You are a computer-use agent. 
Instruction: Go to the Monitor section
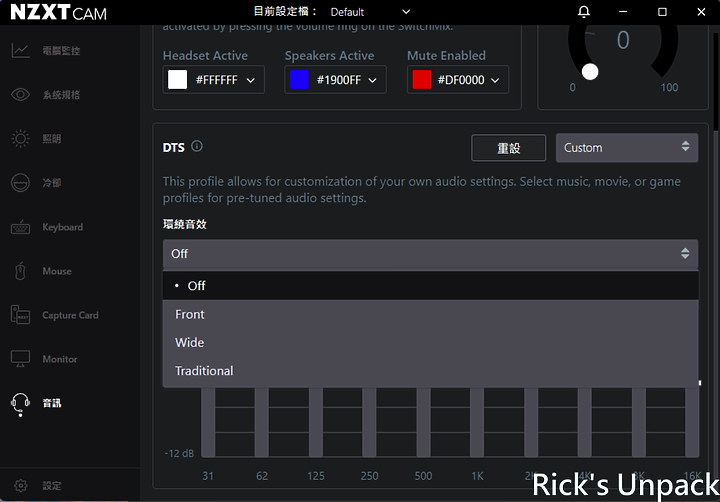[60, 359]
